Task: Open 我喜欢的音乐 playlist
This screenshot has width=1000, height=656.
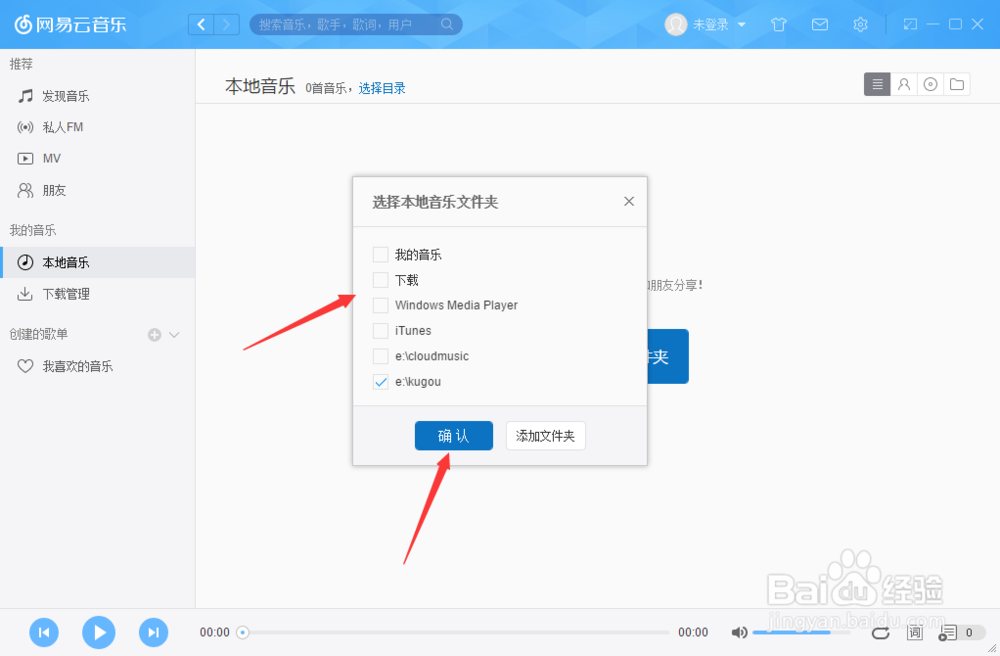Action: (x=97, y=366)
